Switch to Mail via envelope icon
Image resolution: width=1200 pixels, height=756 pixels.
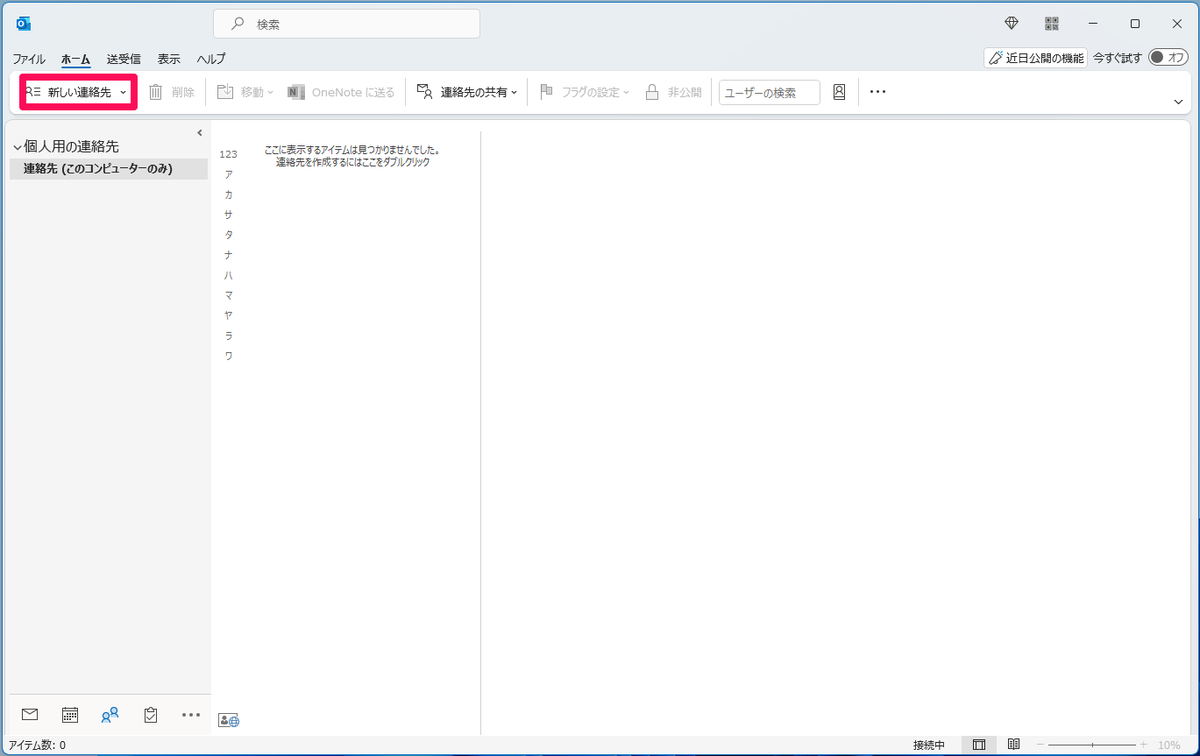30,714
